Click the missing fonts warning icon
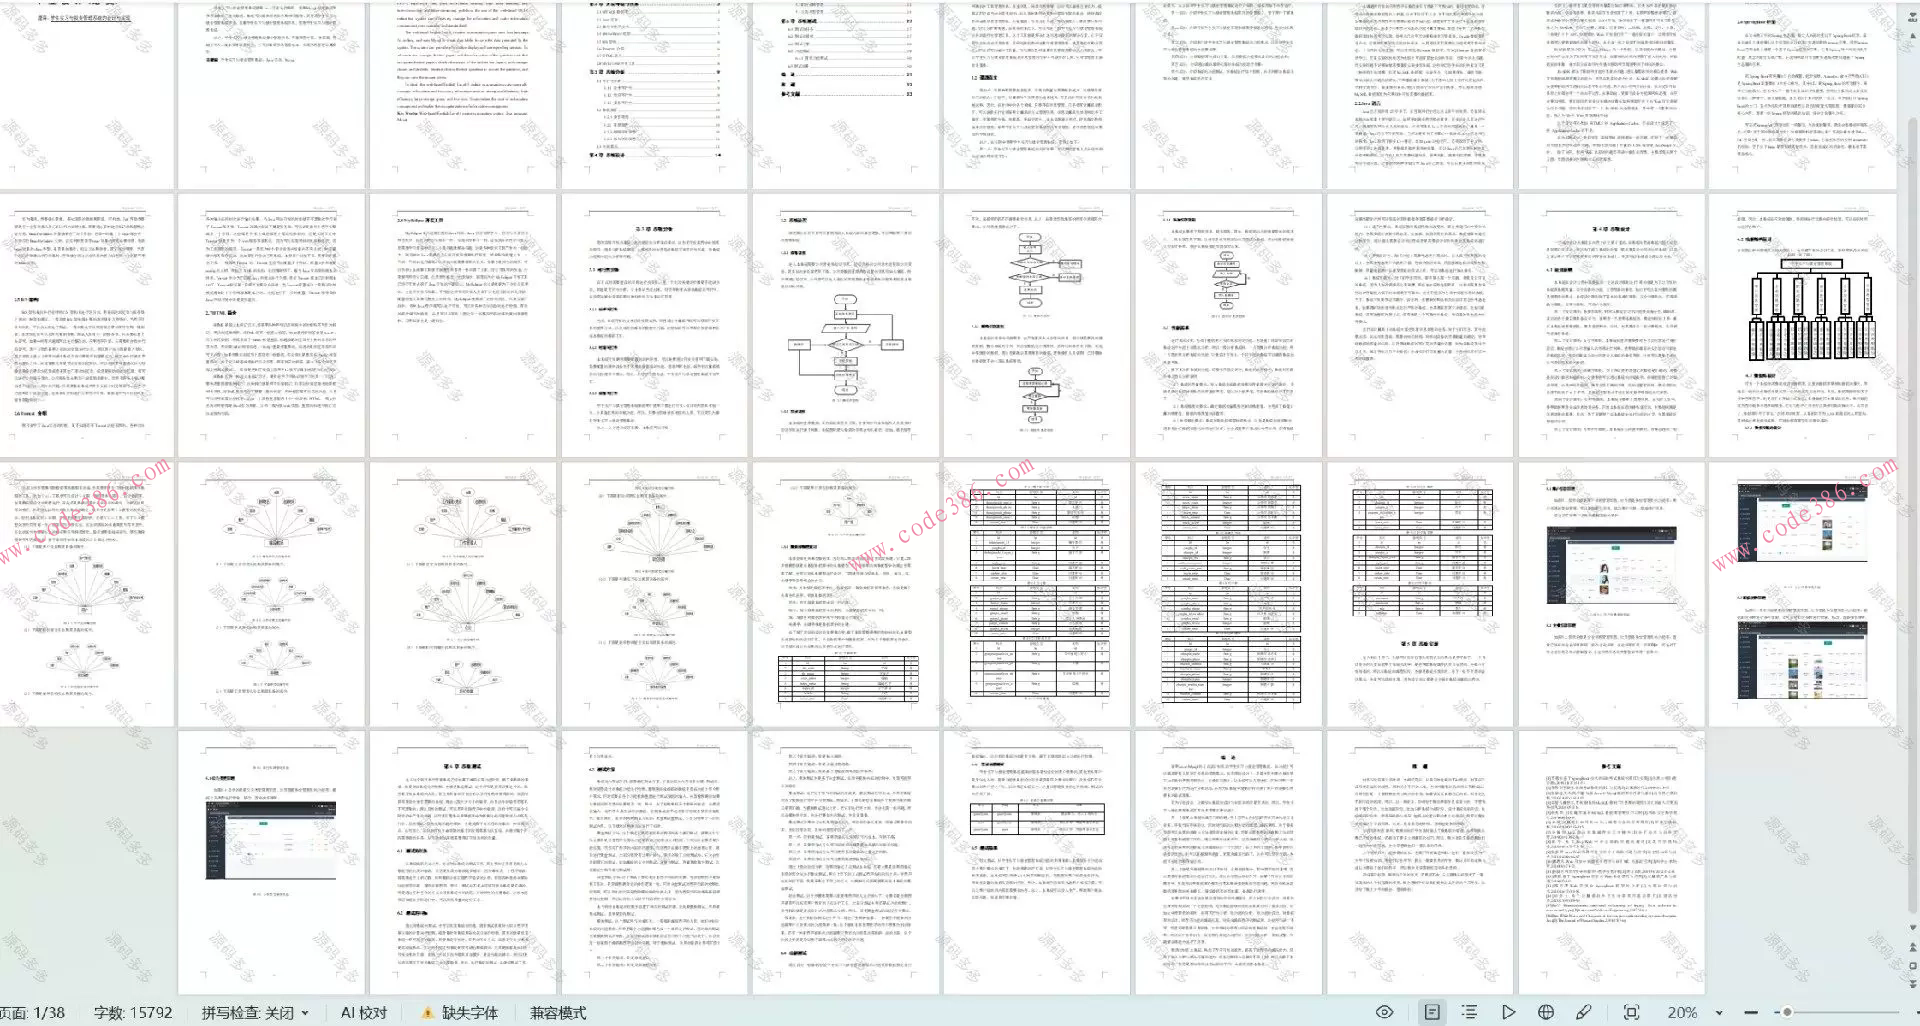The image size is (1920, 1026). click(x=427, y=1013)
